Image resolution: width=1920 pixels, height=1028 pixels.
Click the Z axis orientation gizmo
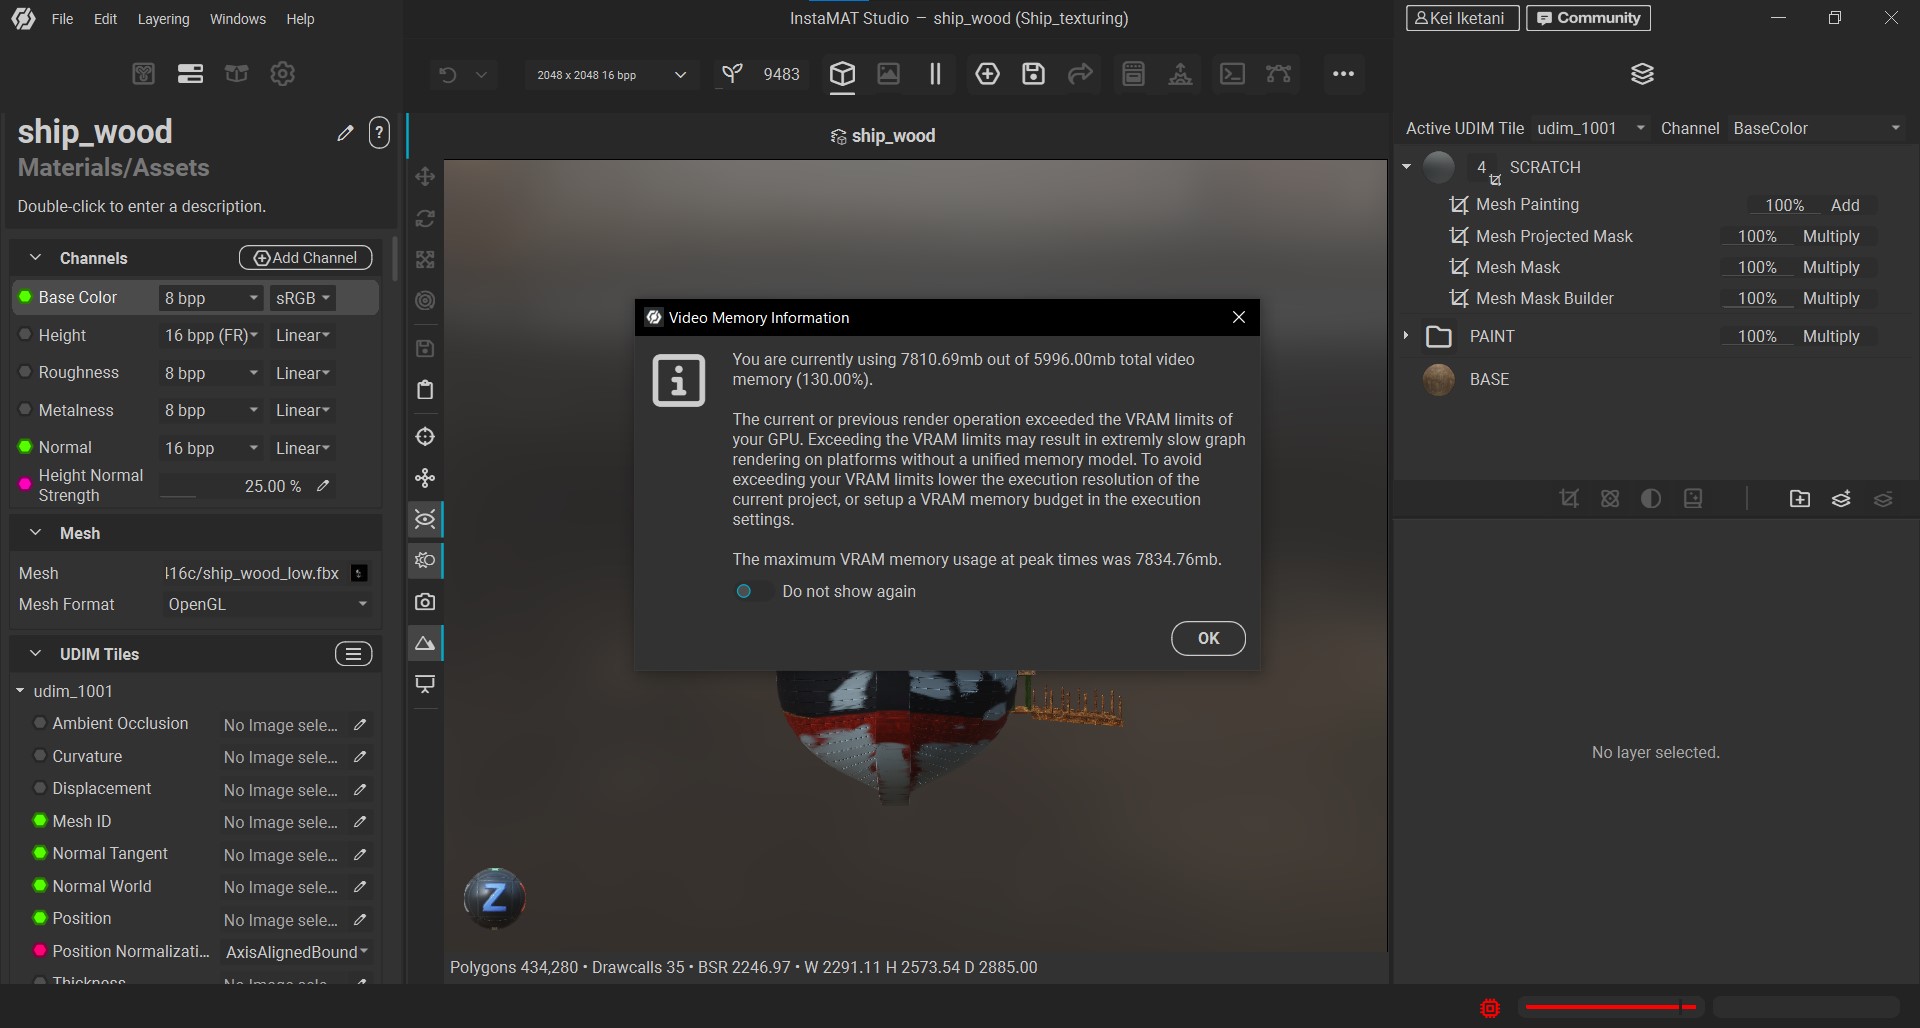[x=494, y=898]
